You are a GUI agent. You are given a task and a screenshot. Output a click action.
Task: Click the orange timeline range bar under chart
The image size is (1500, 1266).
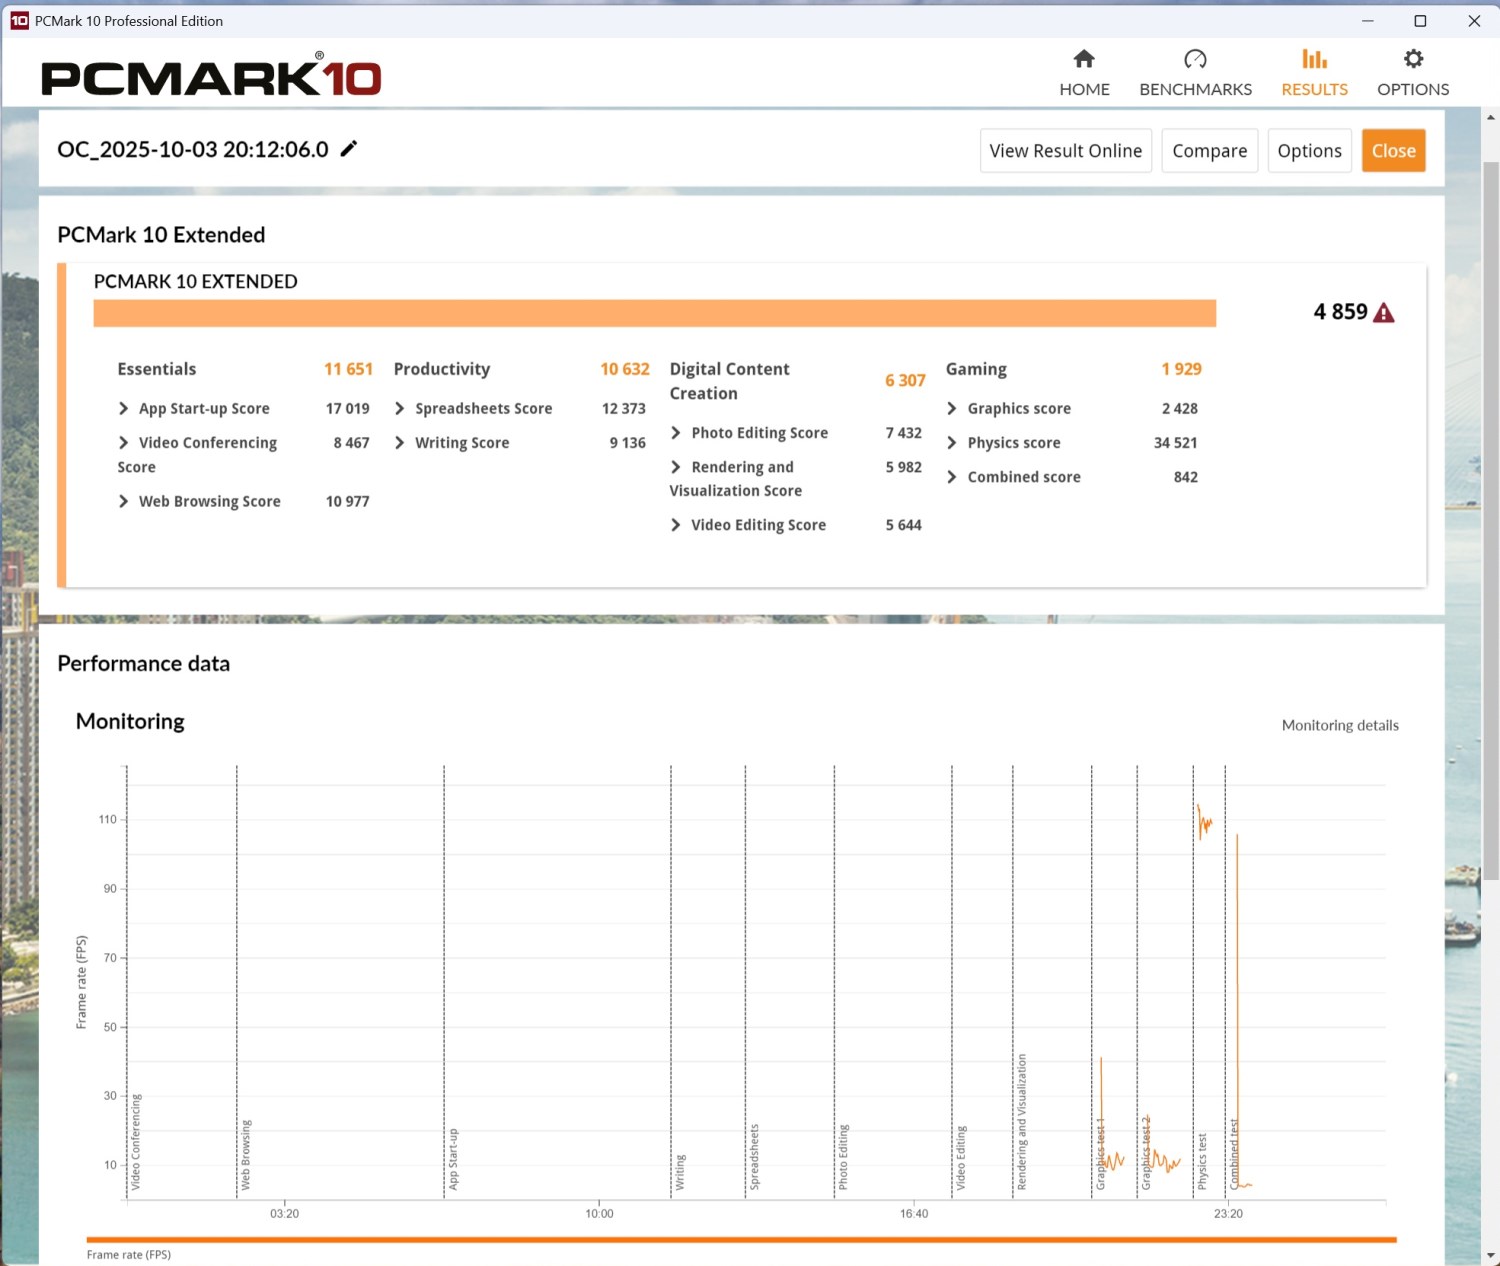tap(741, 1240)
